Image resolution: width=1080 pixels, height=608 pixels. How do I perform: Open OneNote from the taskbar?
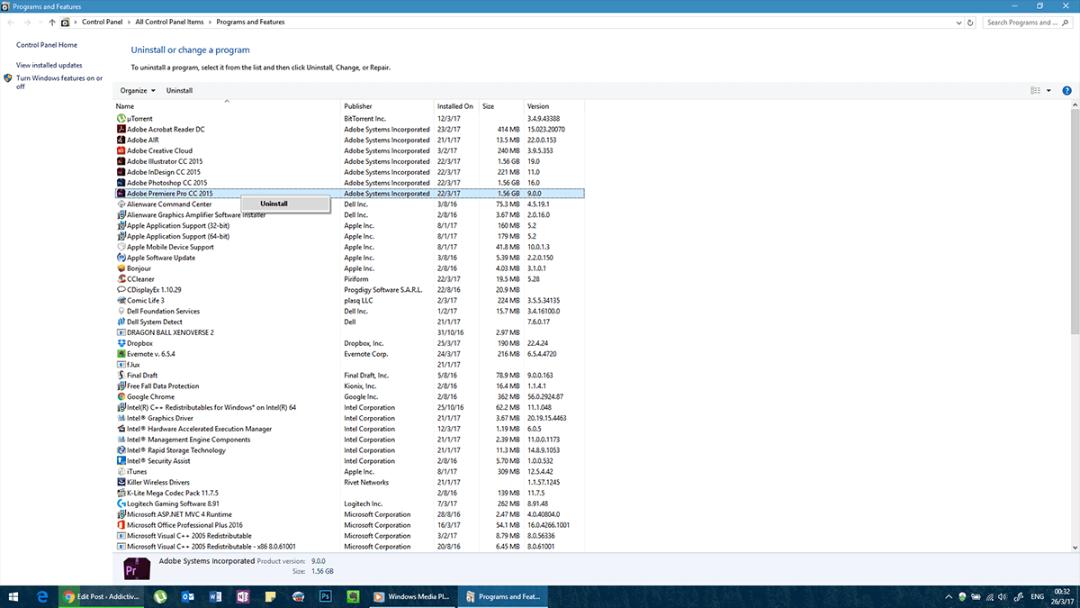(x=242, y=596)
